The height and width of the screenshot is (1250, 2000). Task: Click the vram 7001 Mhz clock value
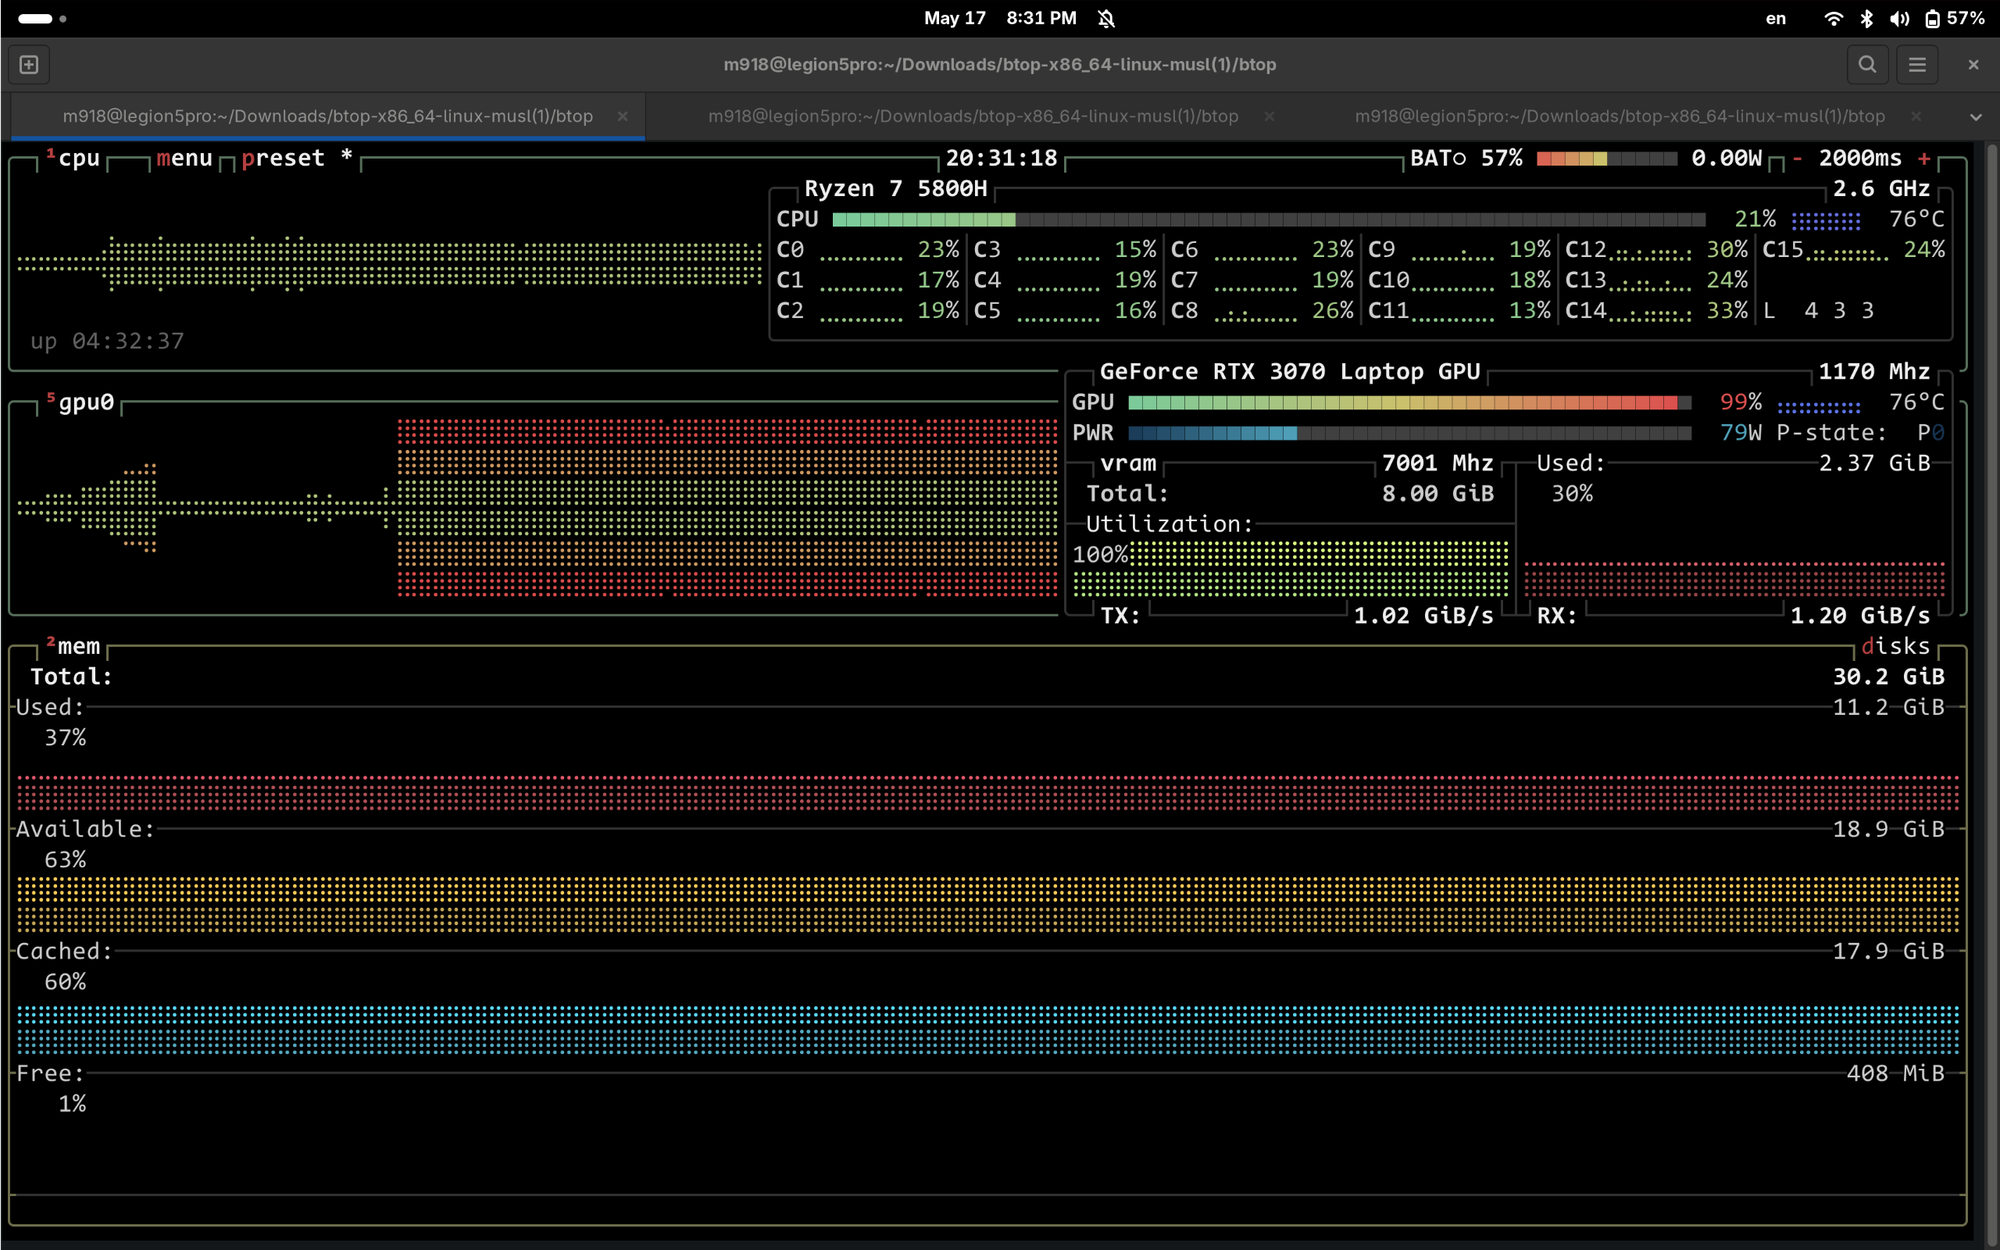pyautogui.click(x=1438, y=464)
